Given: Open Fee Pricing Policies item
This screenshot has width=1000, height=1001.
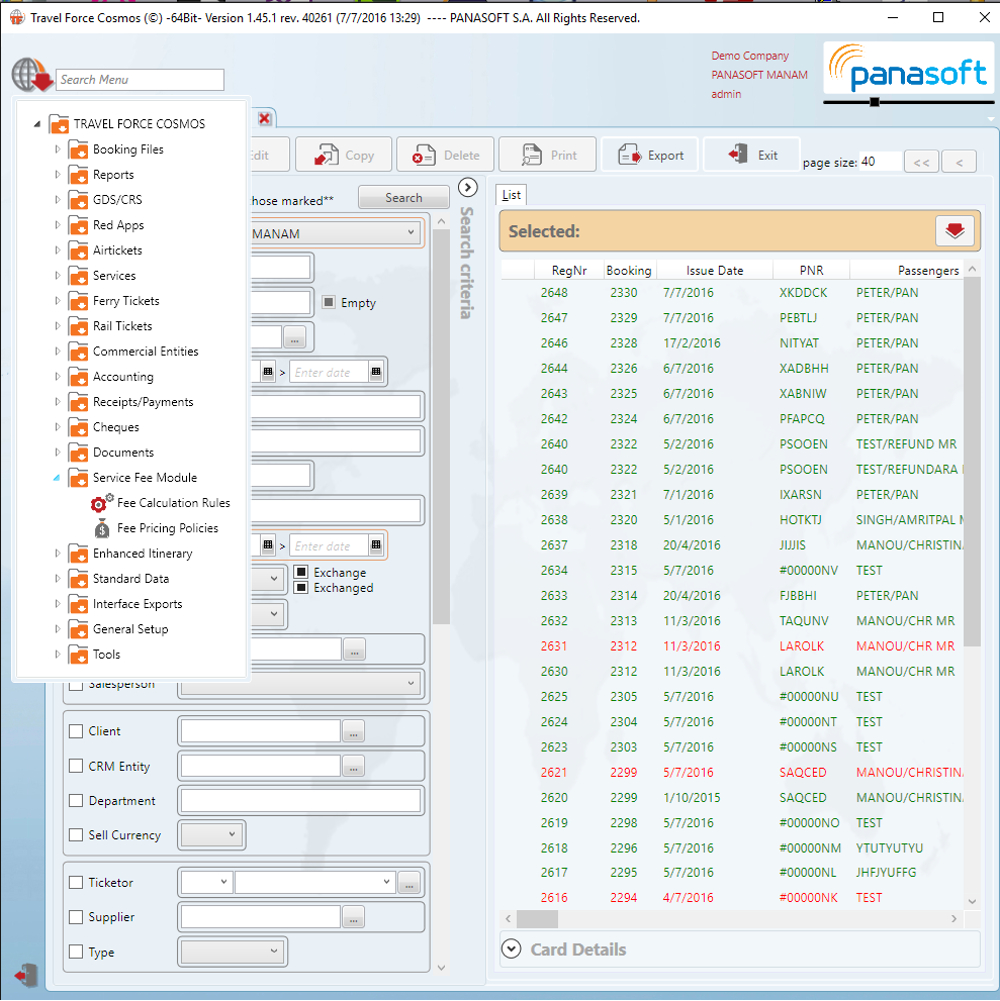Looking at the screenshot, I should pyautogui.click(x=167, y=528).
